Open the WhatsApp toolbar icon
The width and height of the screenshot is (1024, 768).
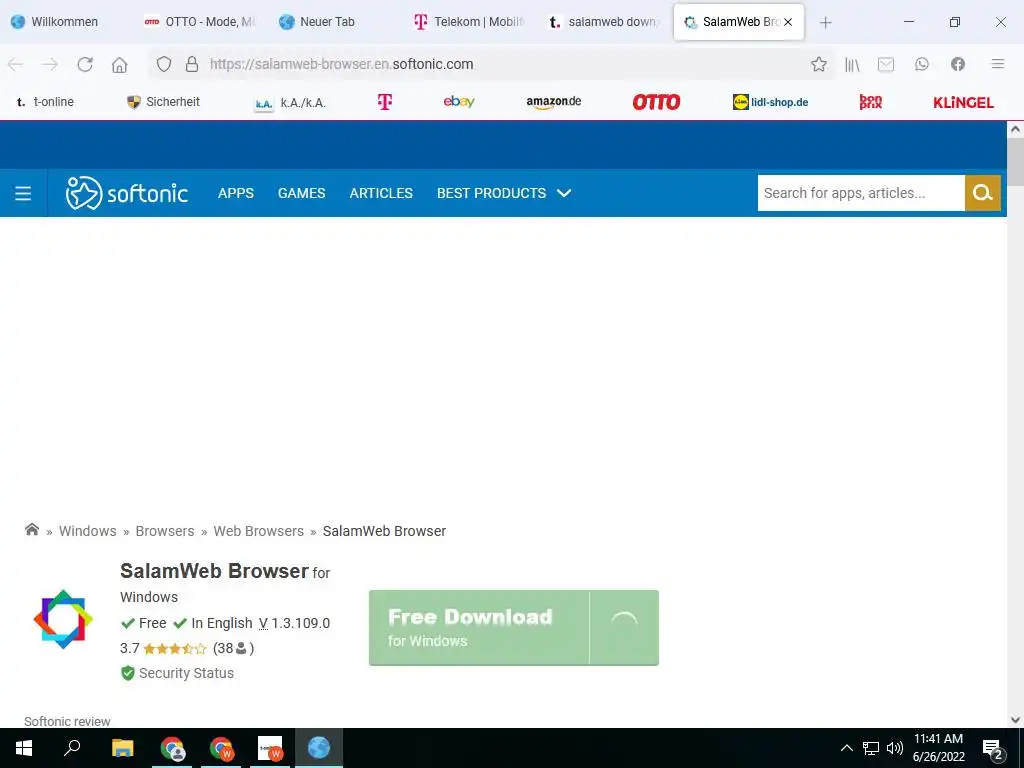coord(921,64)
